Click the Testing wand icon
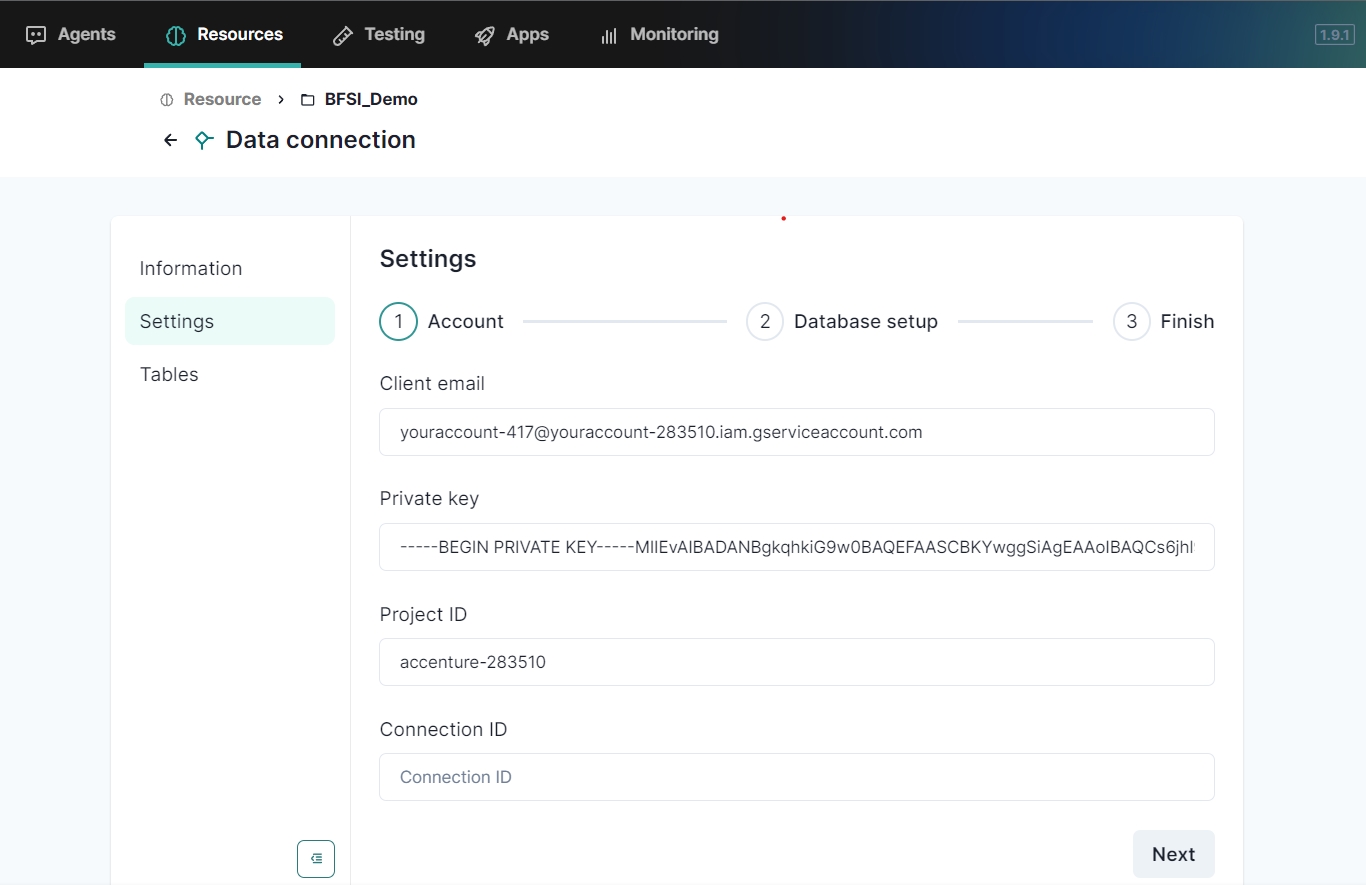The height and width of the screenshot is (885, 1366). 343,35
